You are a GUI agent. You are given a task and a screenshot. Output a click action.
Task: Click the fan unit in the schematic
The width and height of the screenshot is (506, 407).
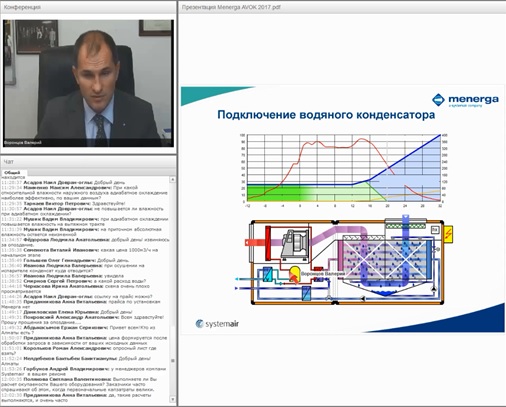click(294, 244)
